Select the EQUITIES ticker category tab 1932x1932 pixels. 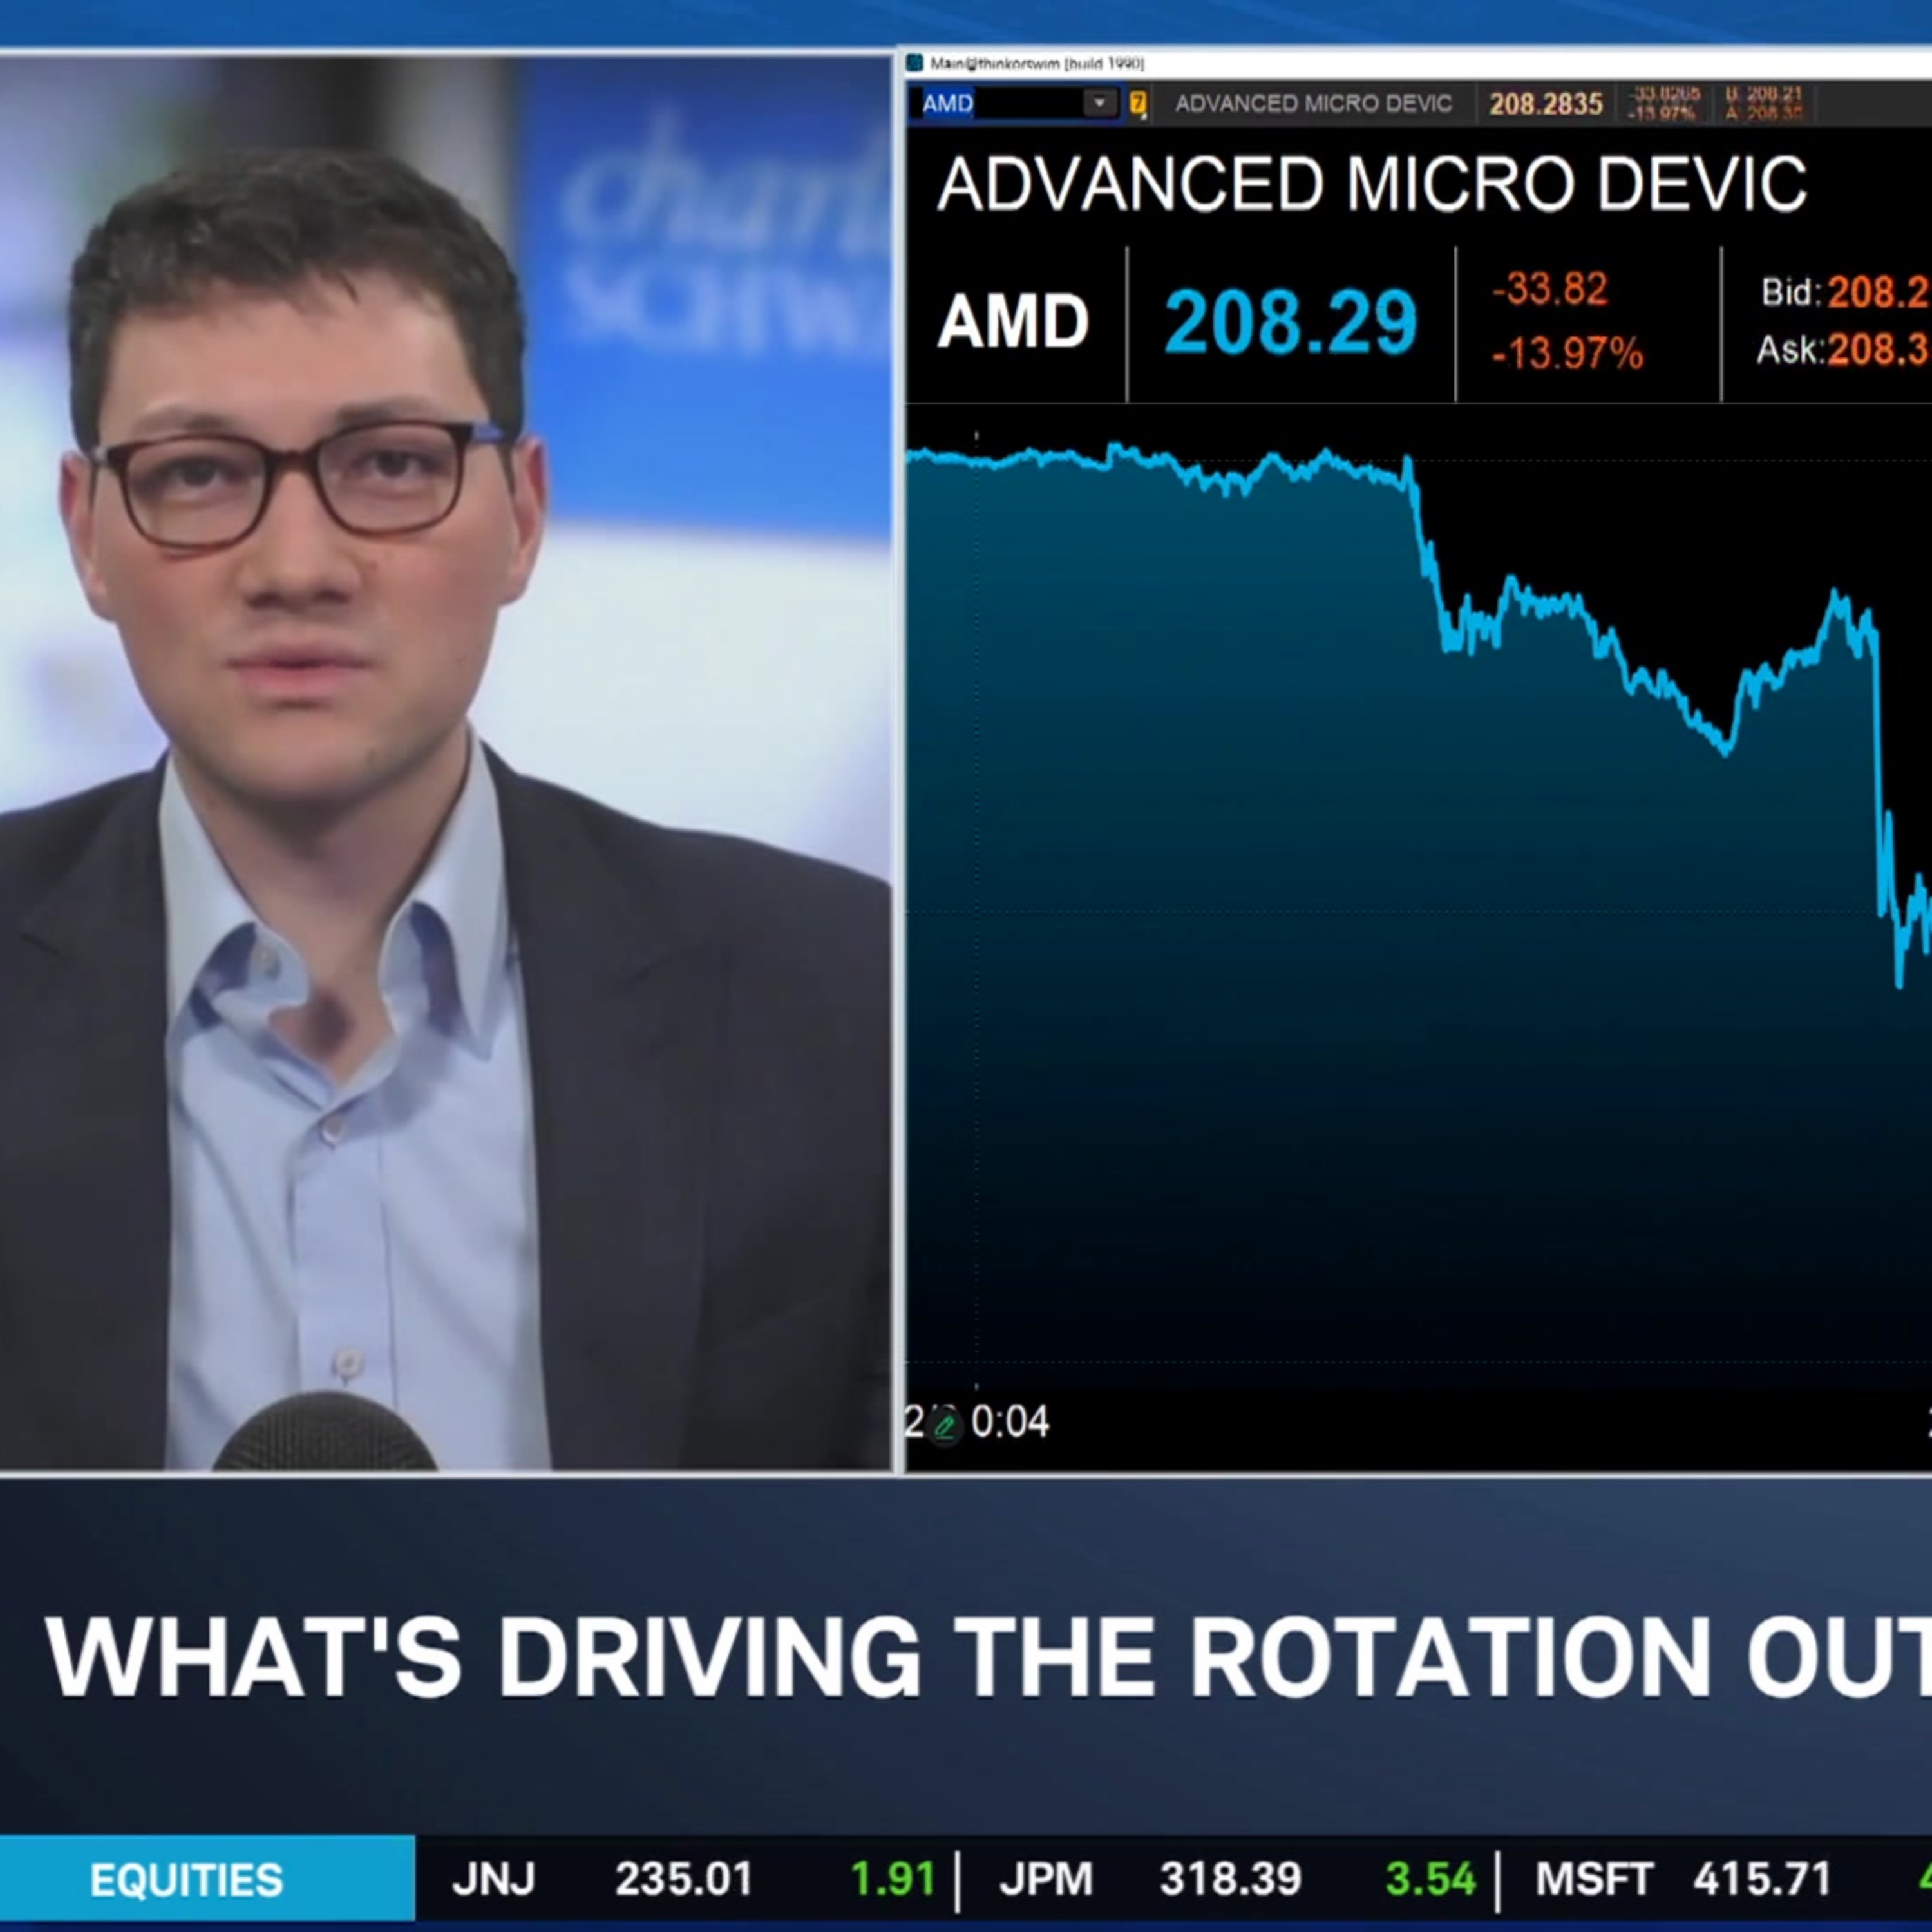click(187, 1881)
